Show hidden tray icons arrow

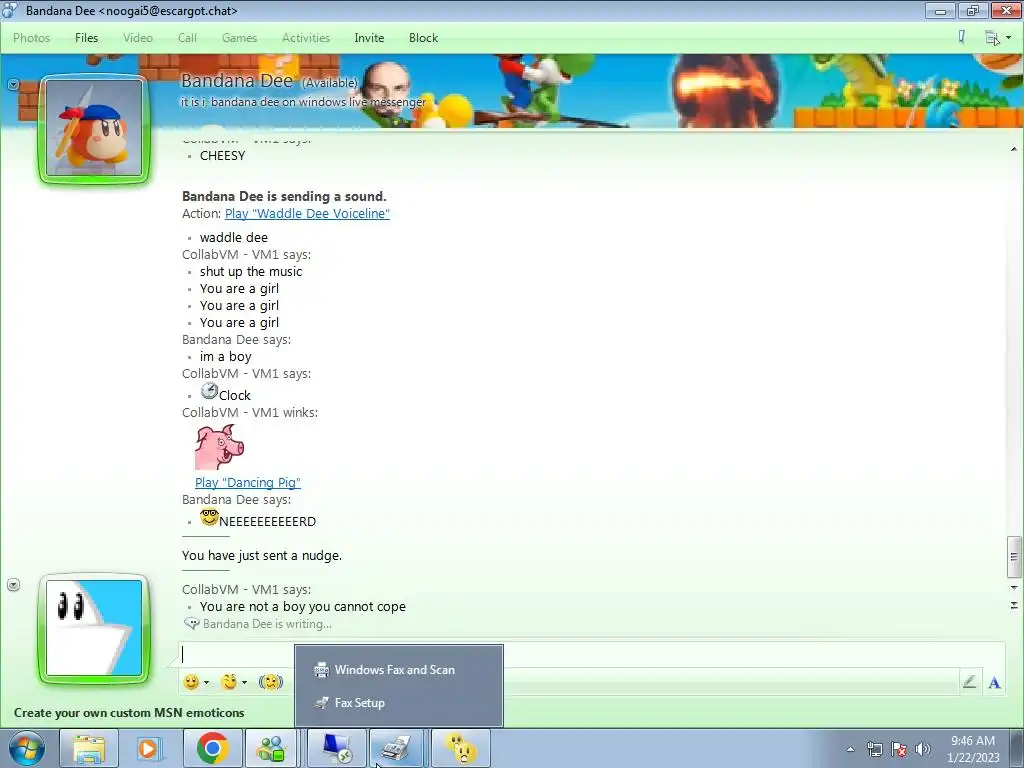coord(850,749)
